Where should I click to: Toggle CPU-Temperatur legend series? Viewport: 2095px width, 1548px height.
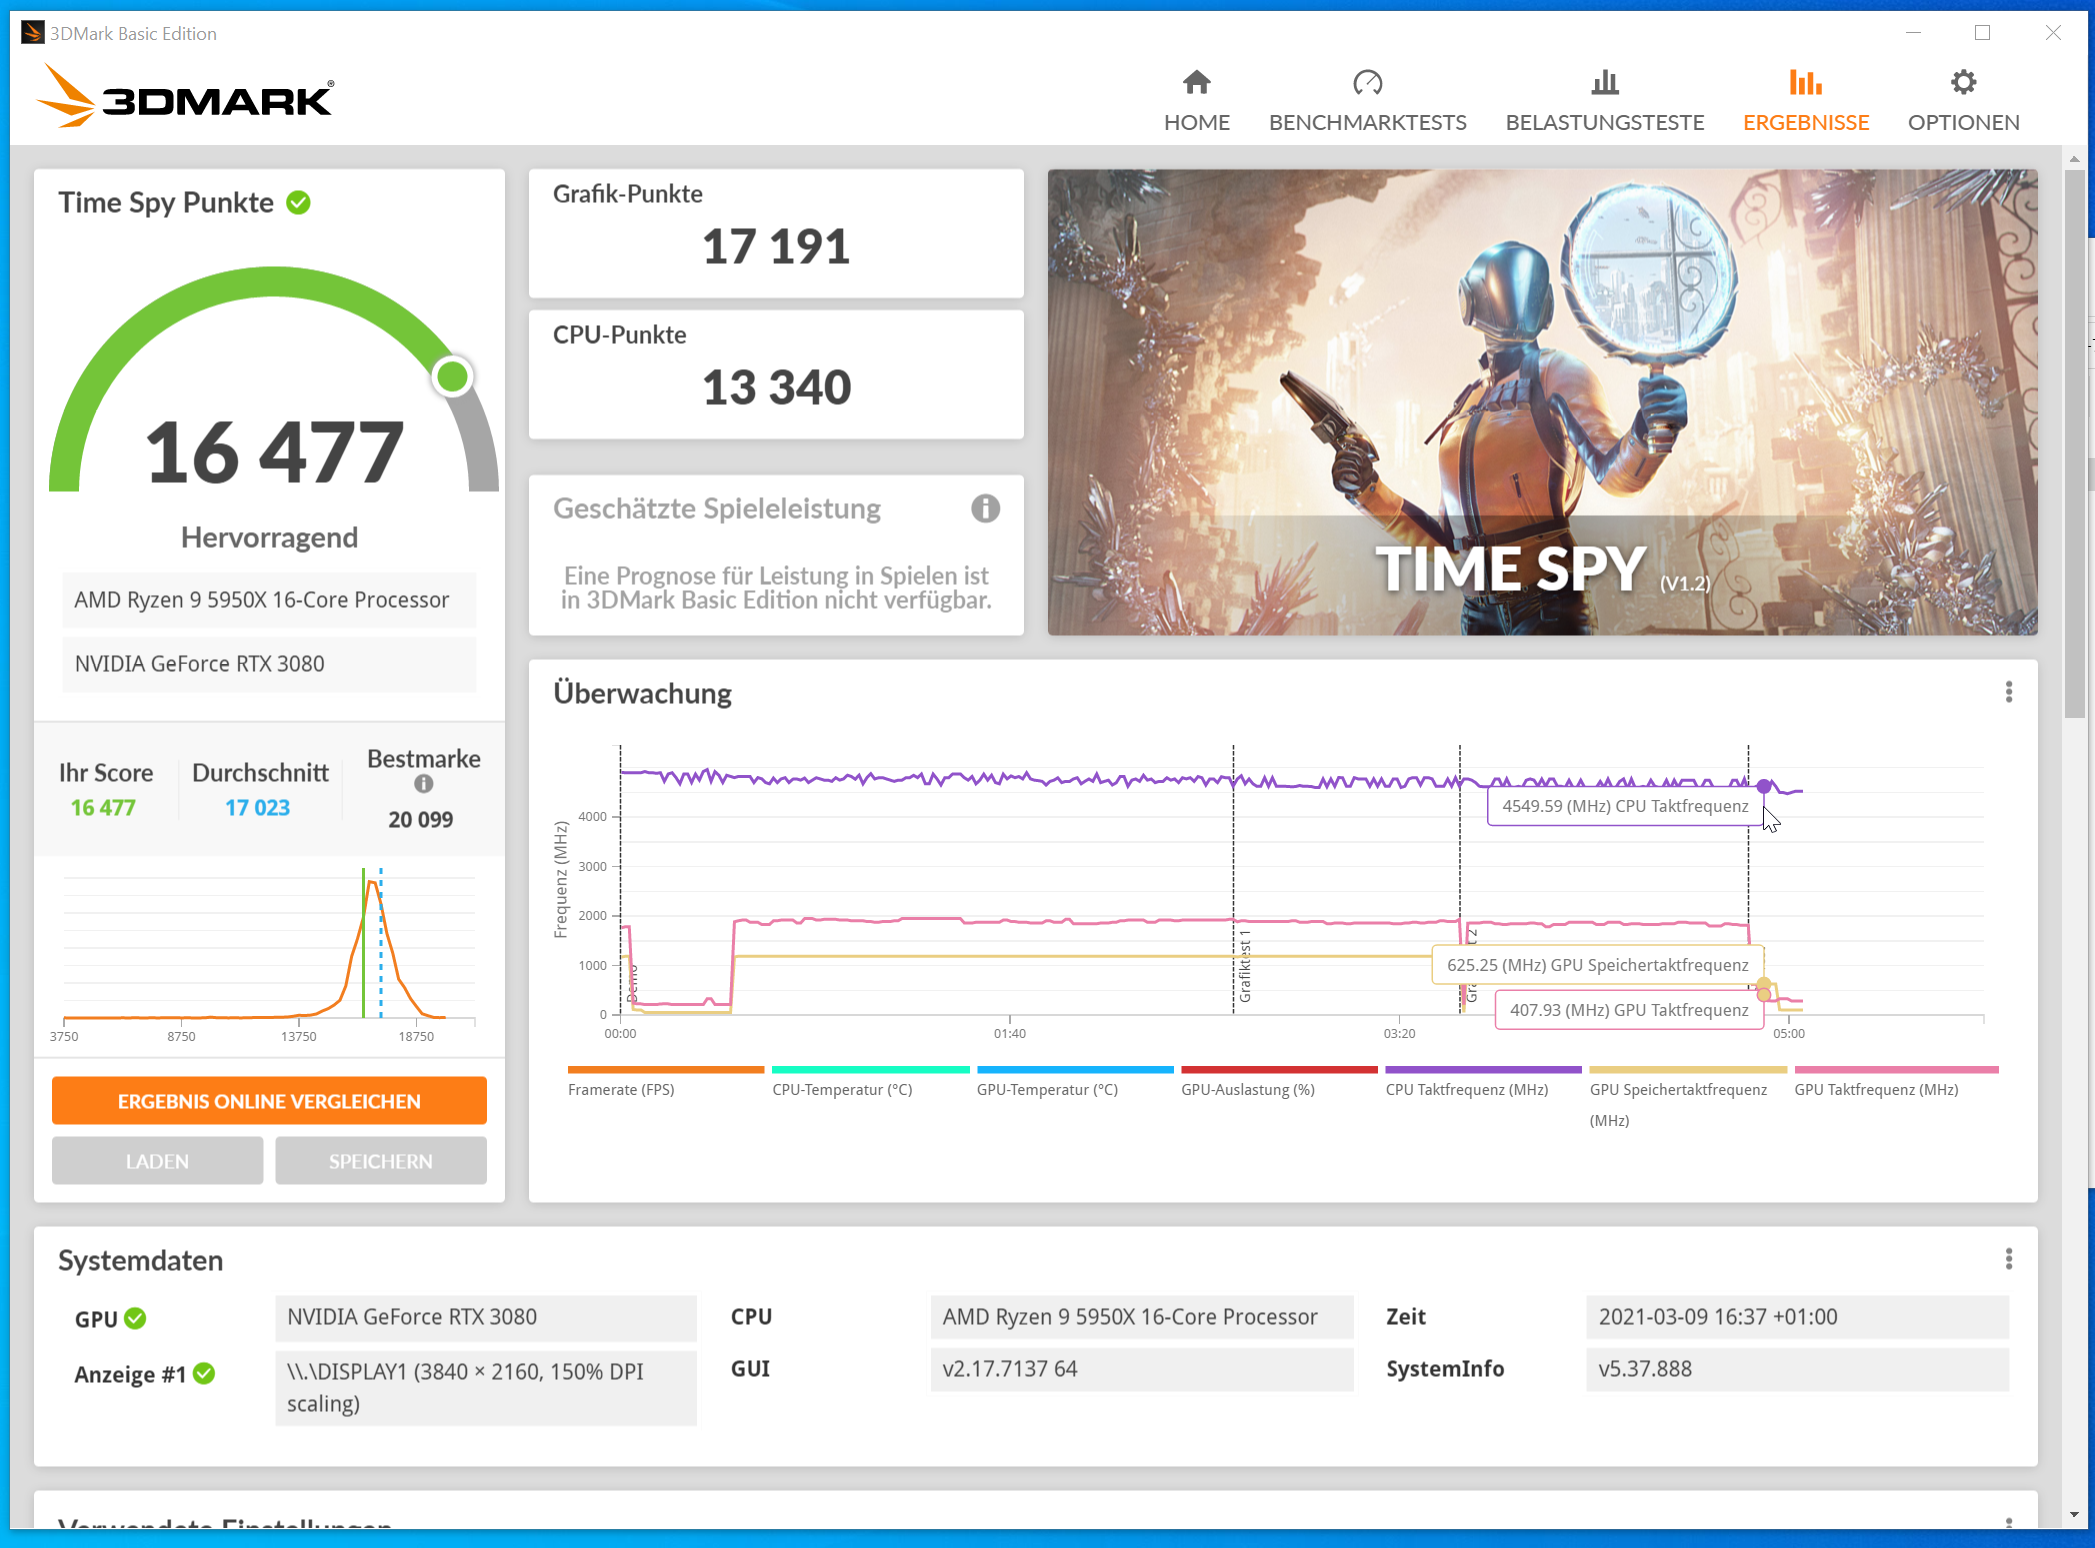pyautogui.click(x=842, y=1089)
